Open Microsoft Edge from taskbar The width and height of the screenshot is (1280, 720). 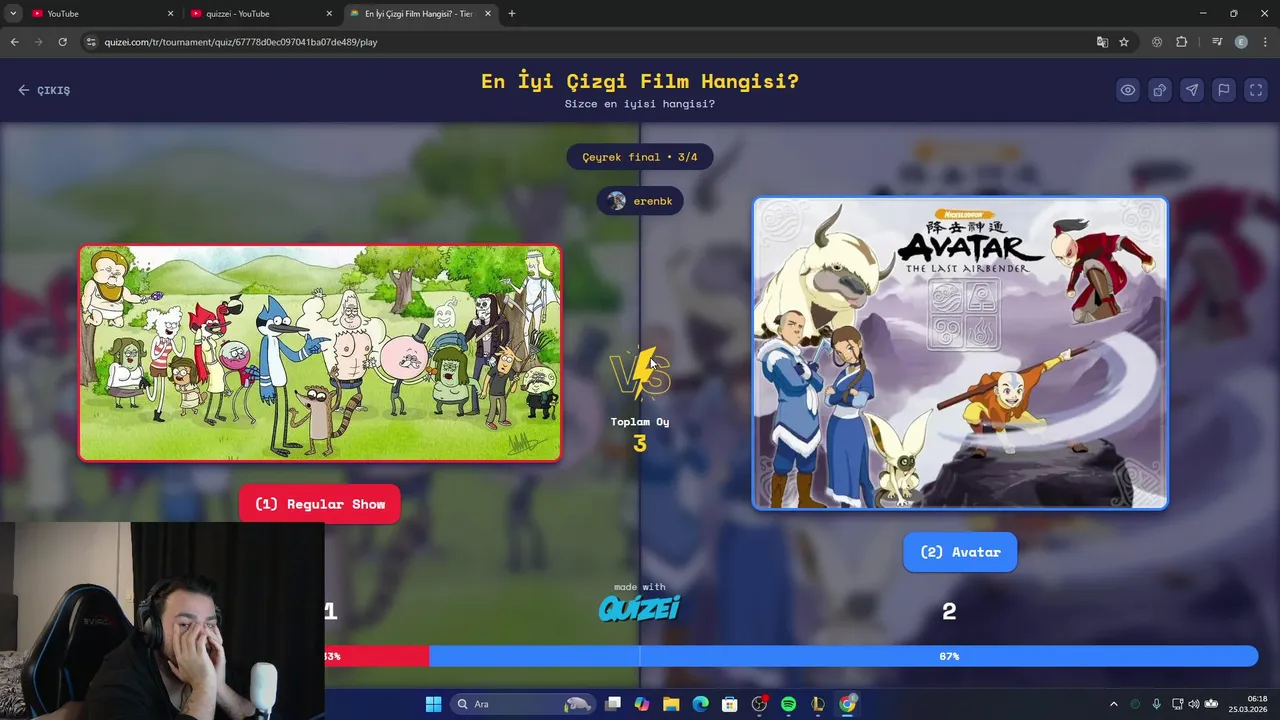pyautogui.click(x=701, y=704)
